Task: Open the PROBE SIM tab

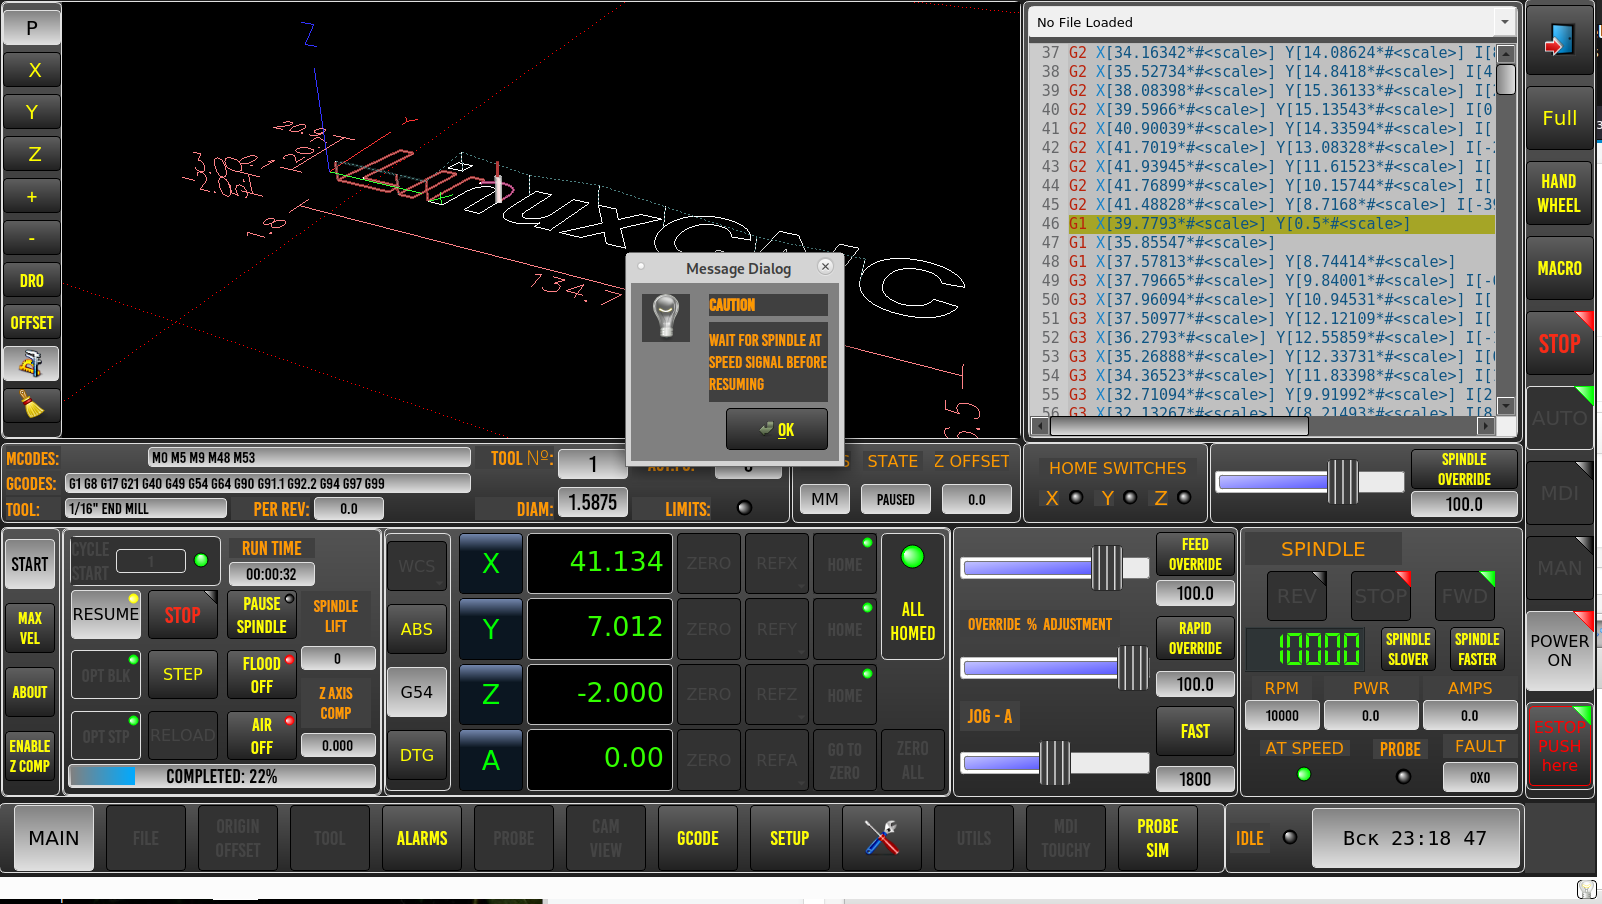Action: click(1158, 838)
